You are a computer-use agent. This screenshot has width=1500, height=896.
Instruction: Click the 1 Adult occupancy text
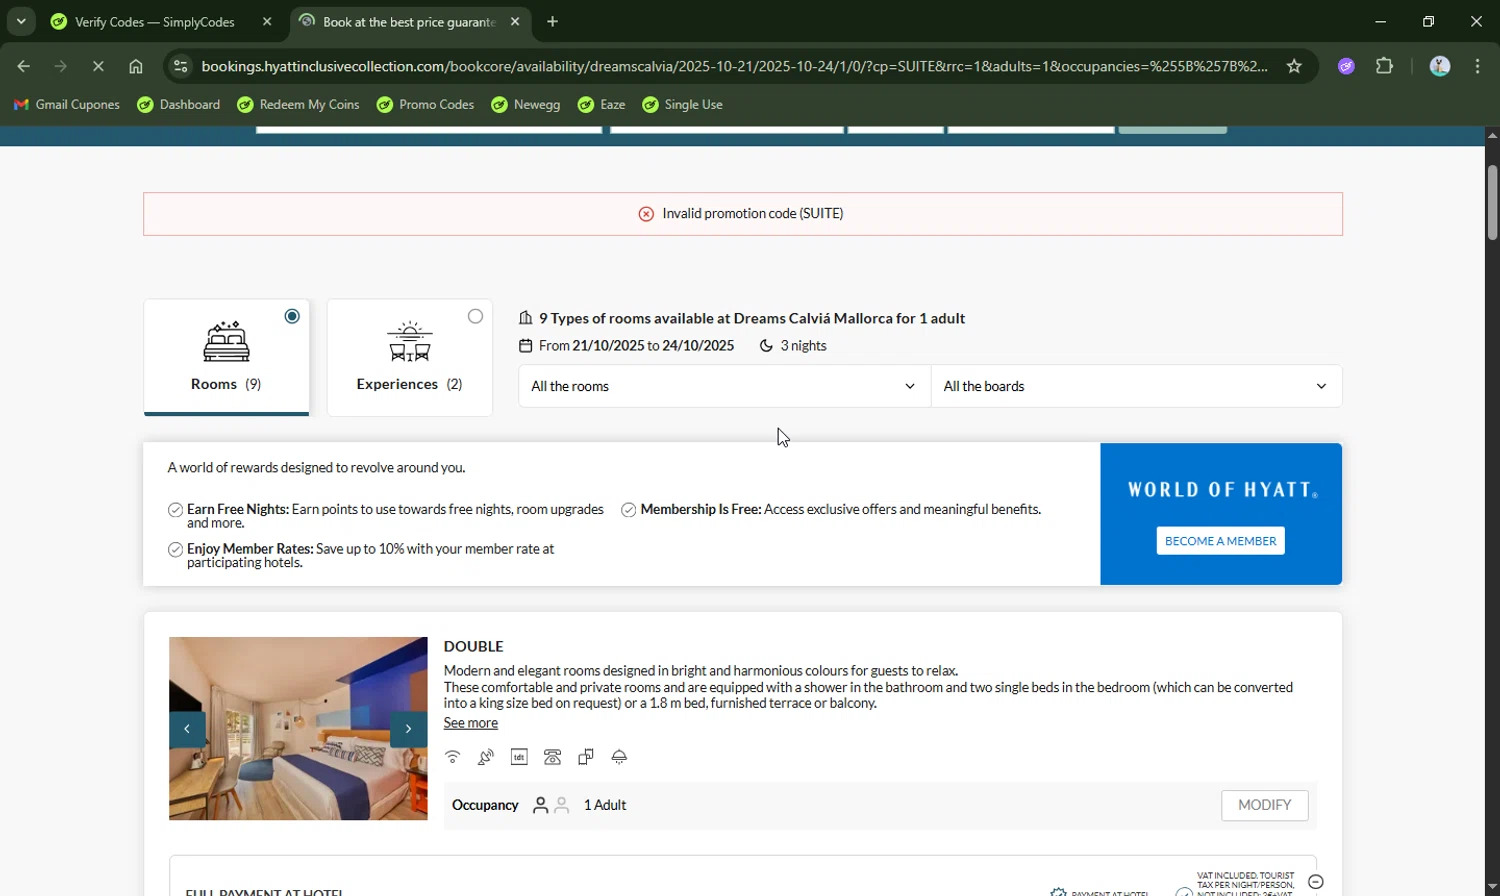point(605,805)
